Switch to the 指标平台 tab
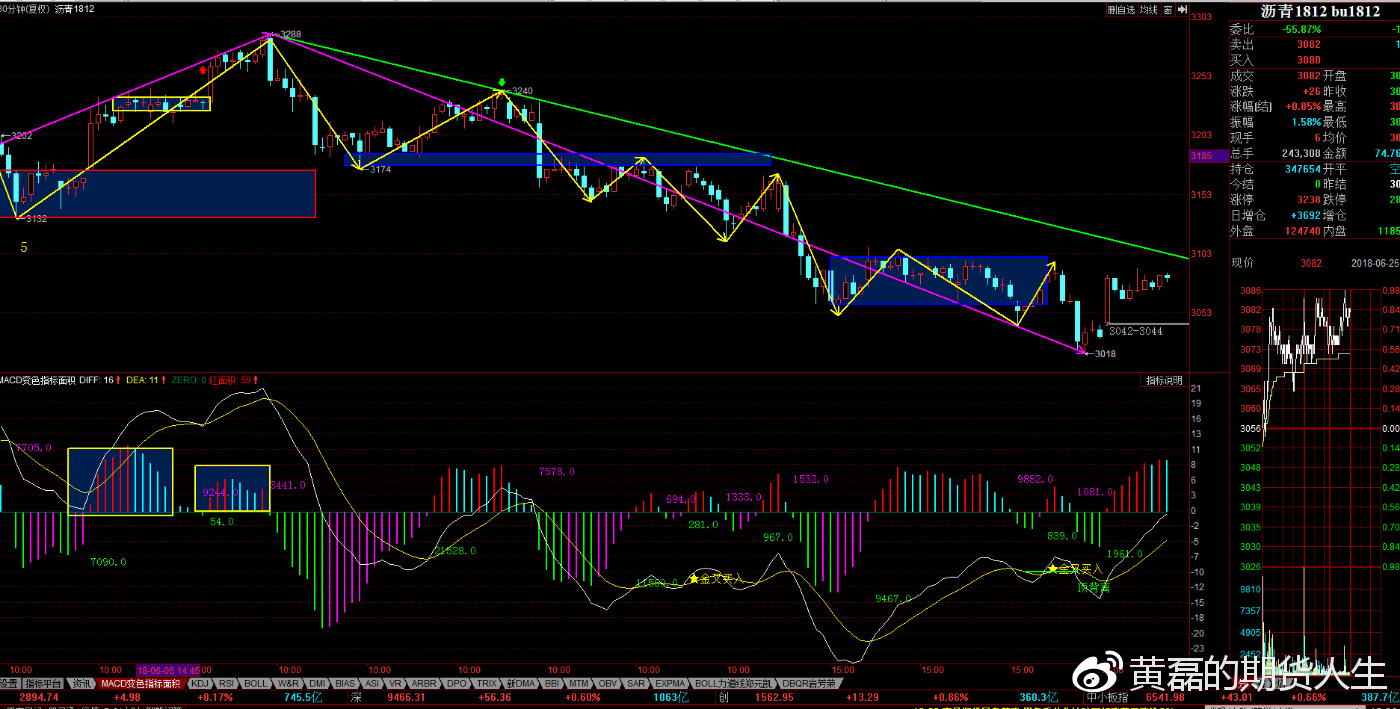 click(44, 684)
